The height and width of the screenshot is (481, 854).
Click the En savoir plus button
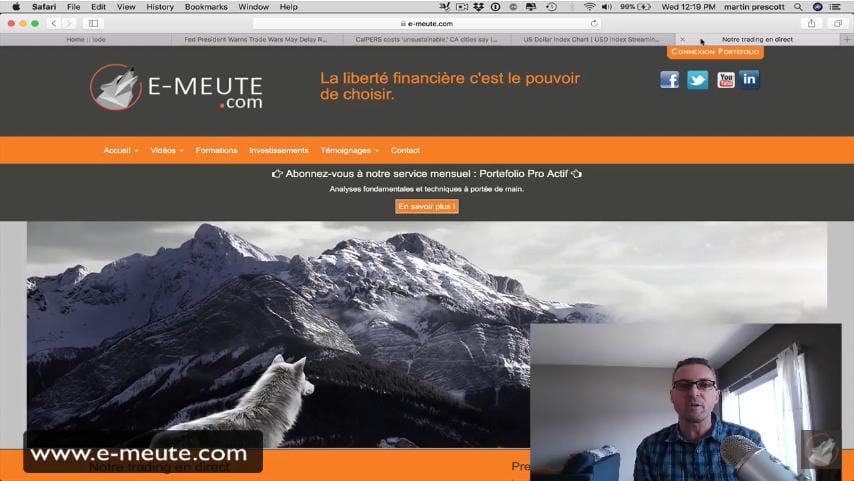[x=426, y=206]
